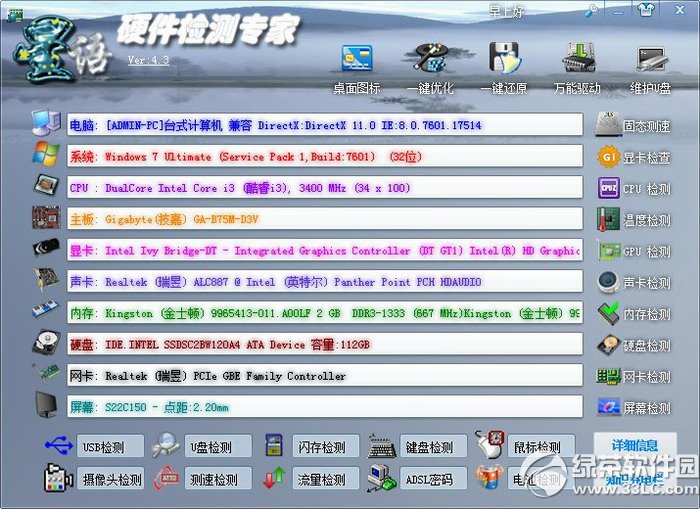Open 内存检测 memory test
Viewport: 700px width, 509px height.
click(x=633, y=313)
